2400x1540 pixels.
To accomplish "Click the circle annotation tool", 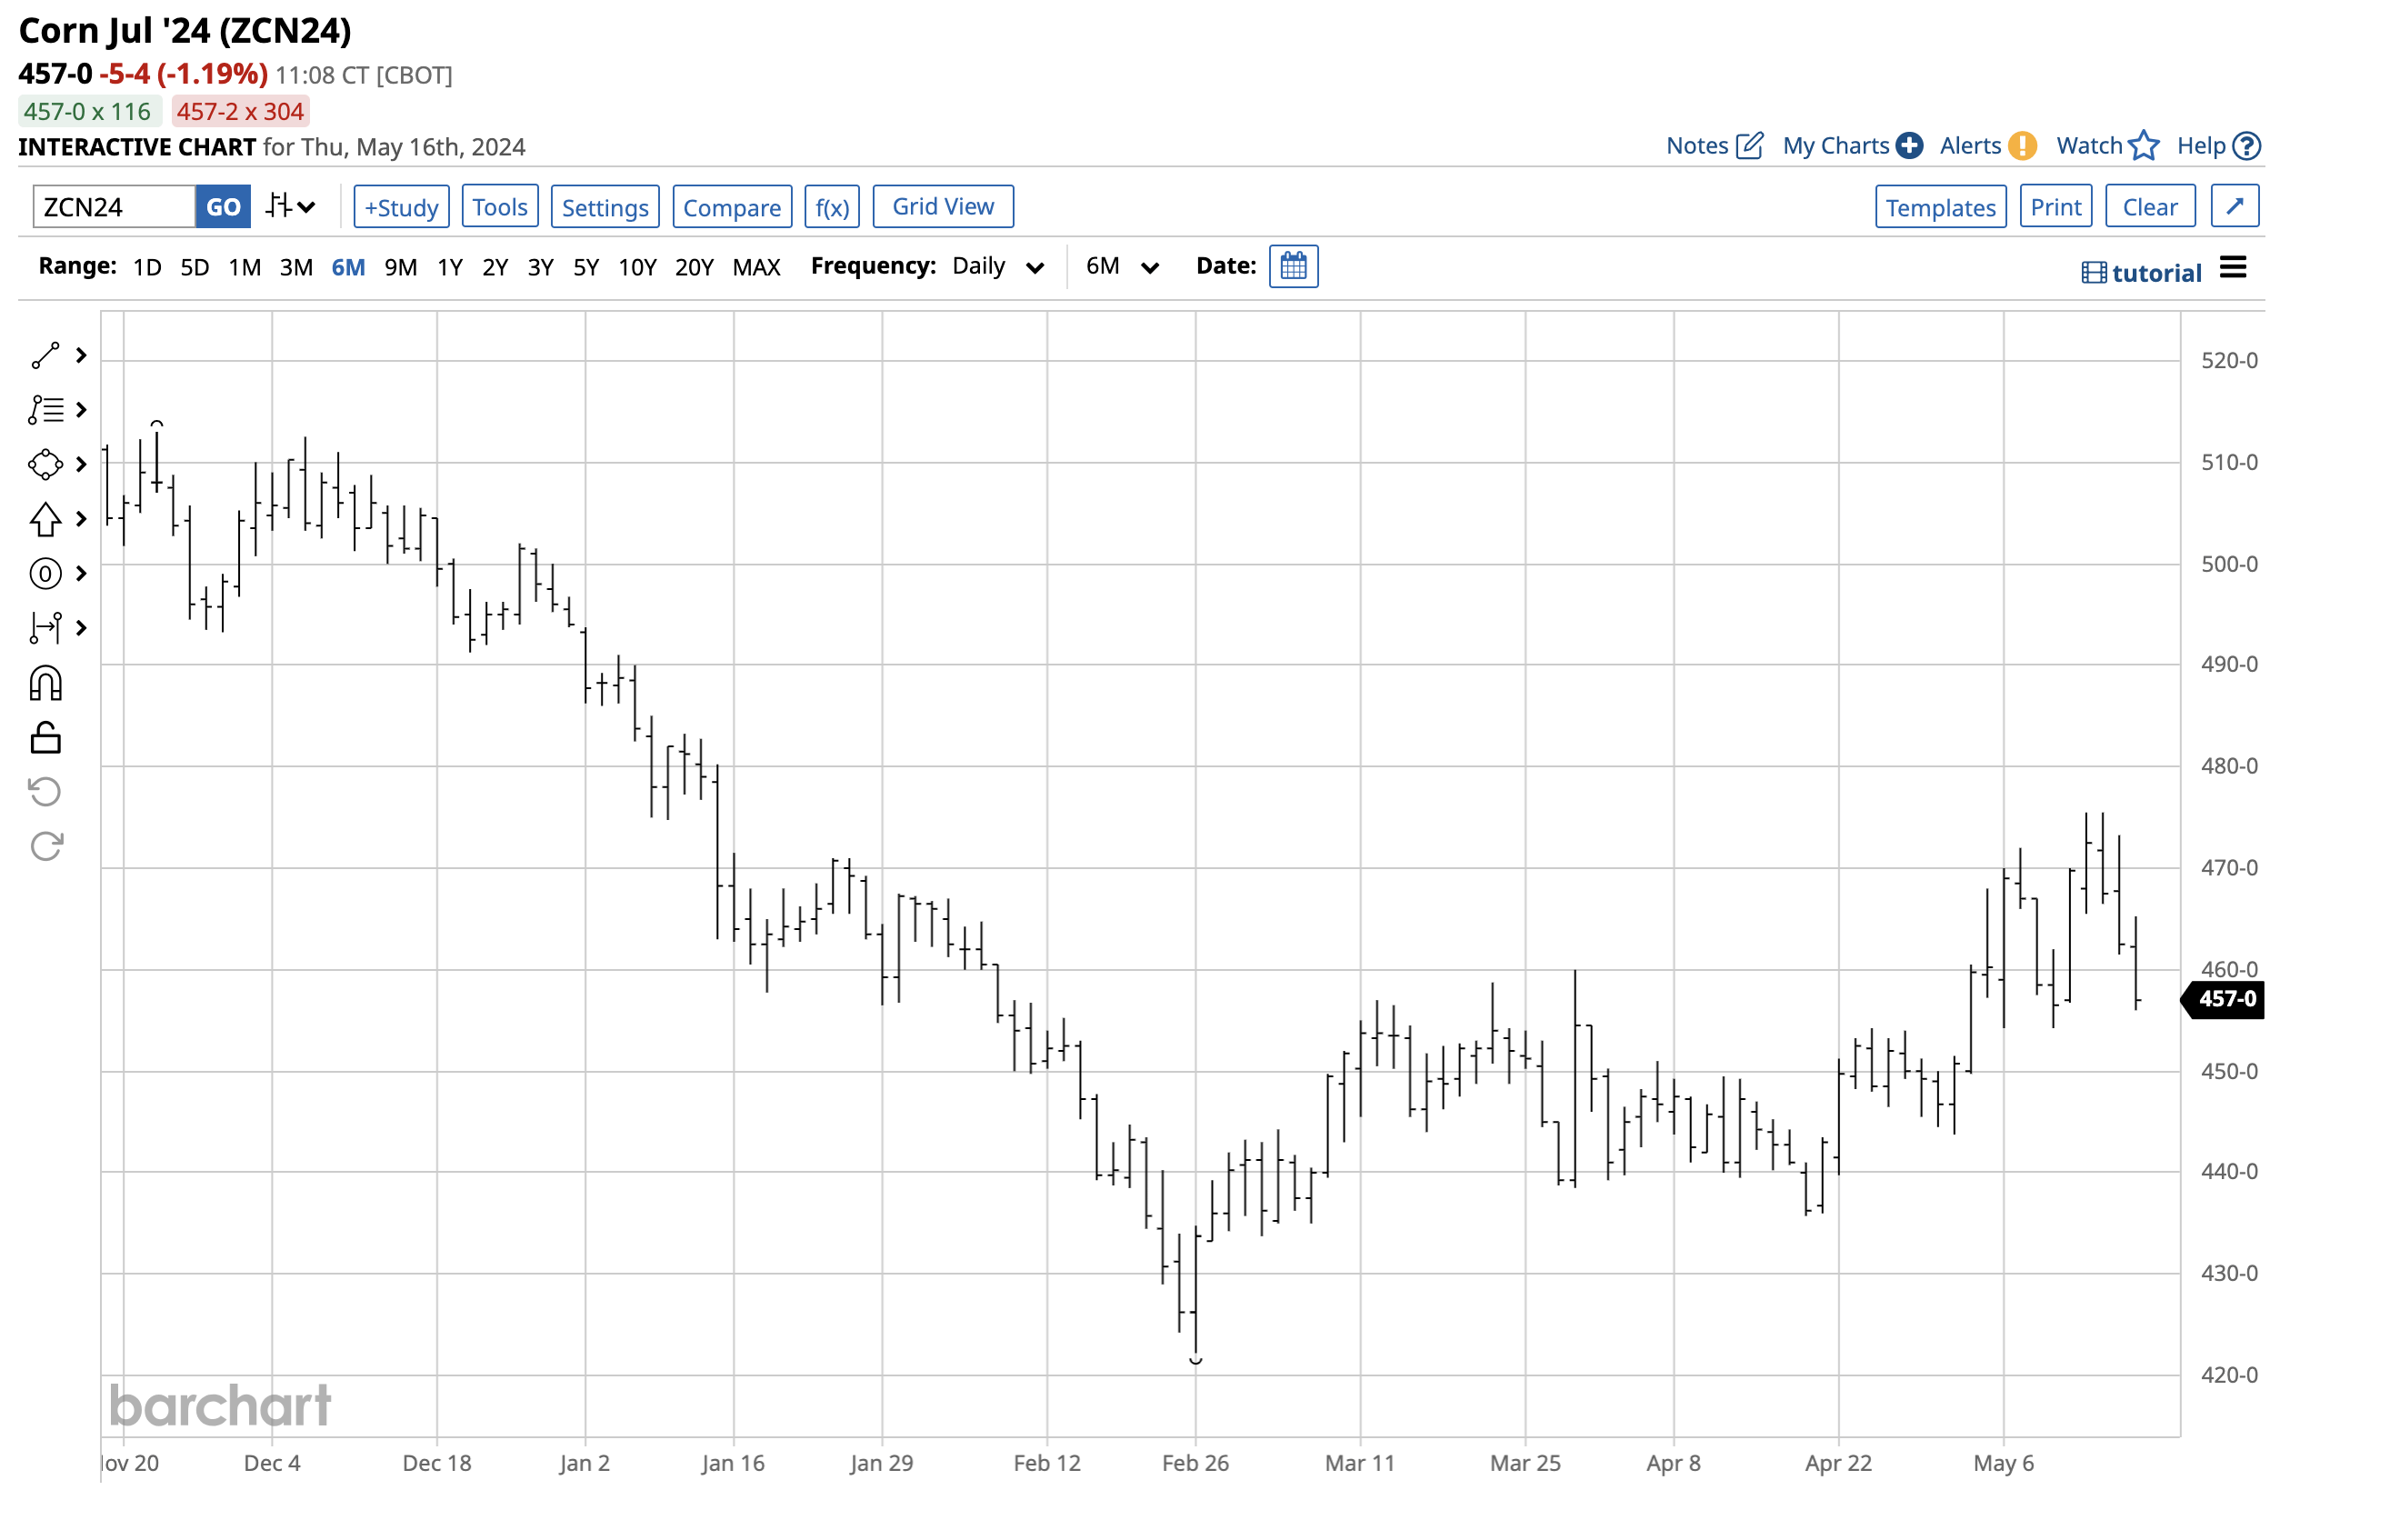I will point(45,573).
